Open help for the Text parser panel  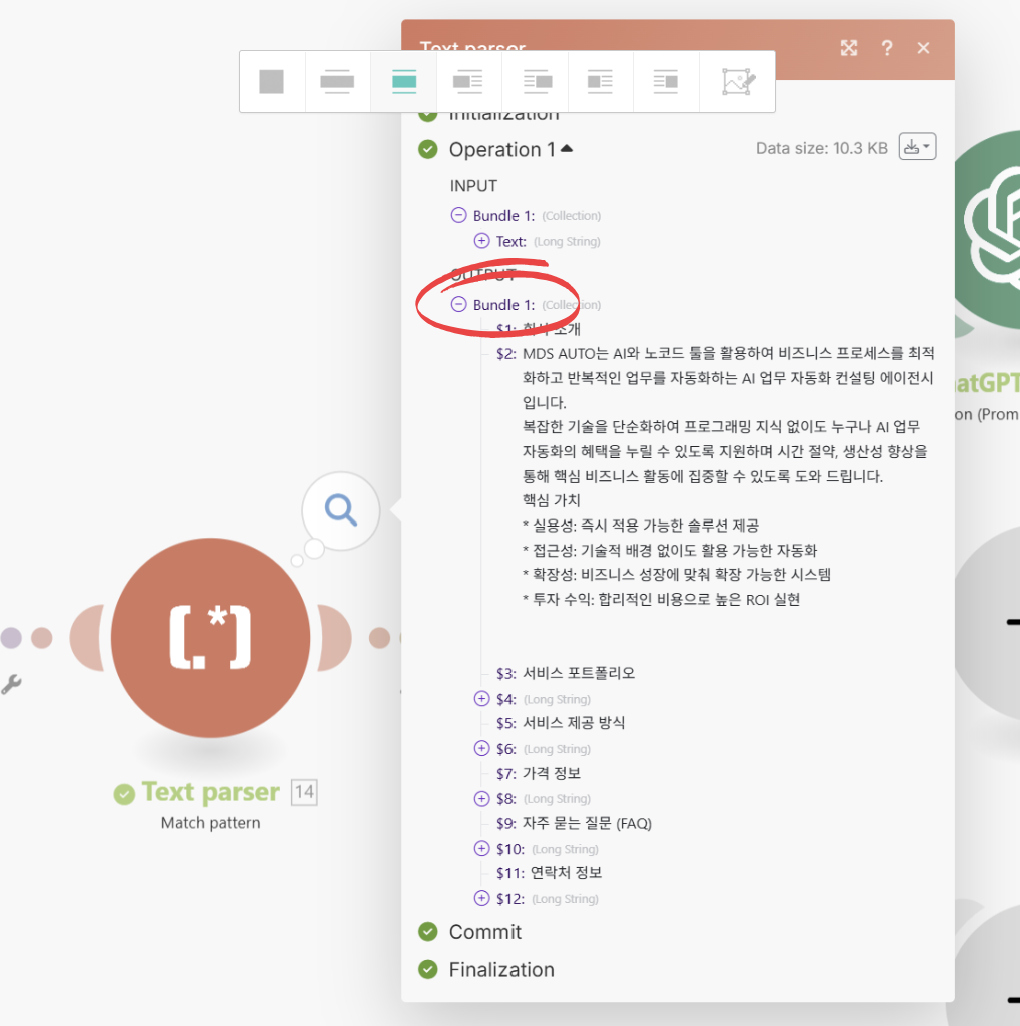[x=887, y=48]
